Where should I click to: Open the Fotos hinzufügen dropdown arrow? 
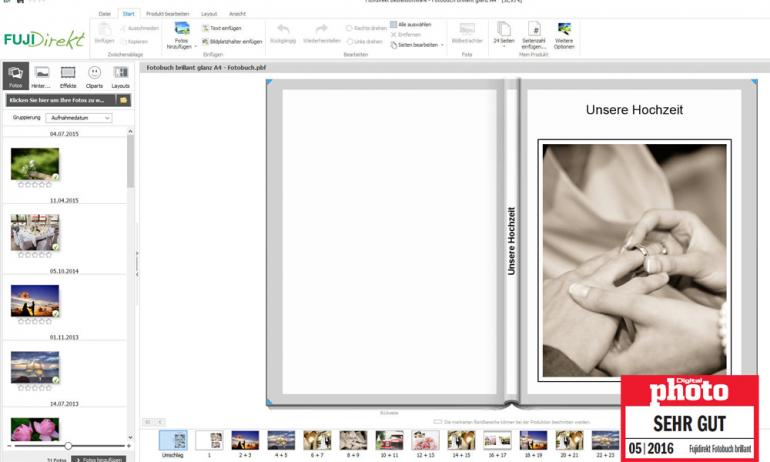195,47
